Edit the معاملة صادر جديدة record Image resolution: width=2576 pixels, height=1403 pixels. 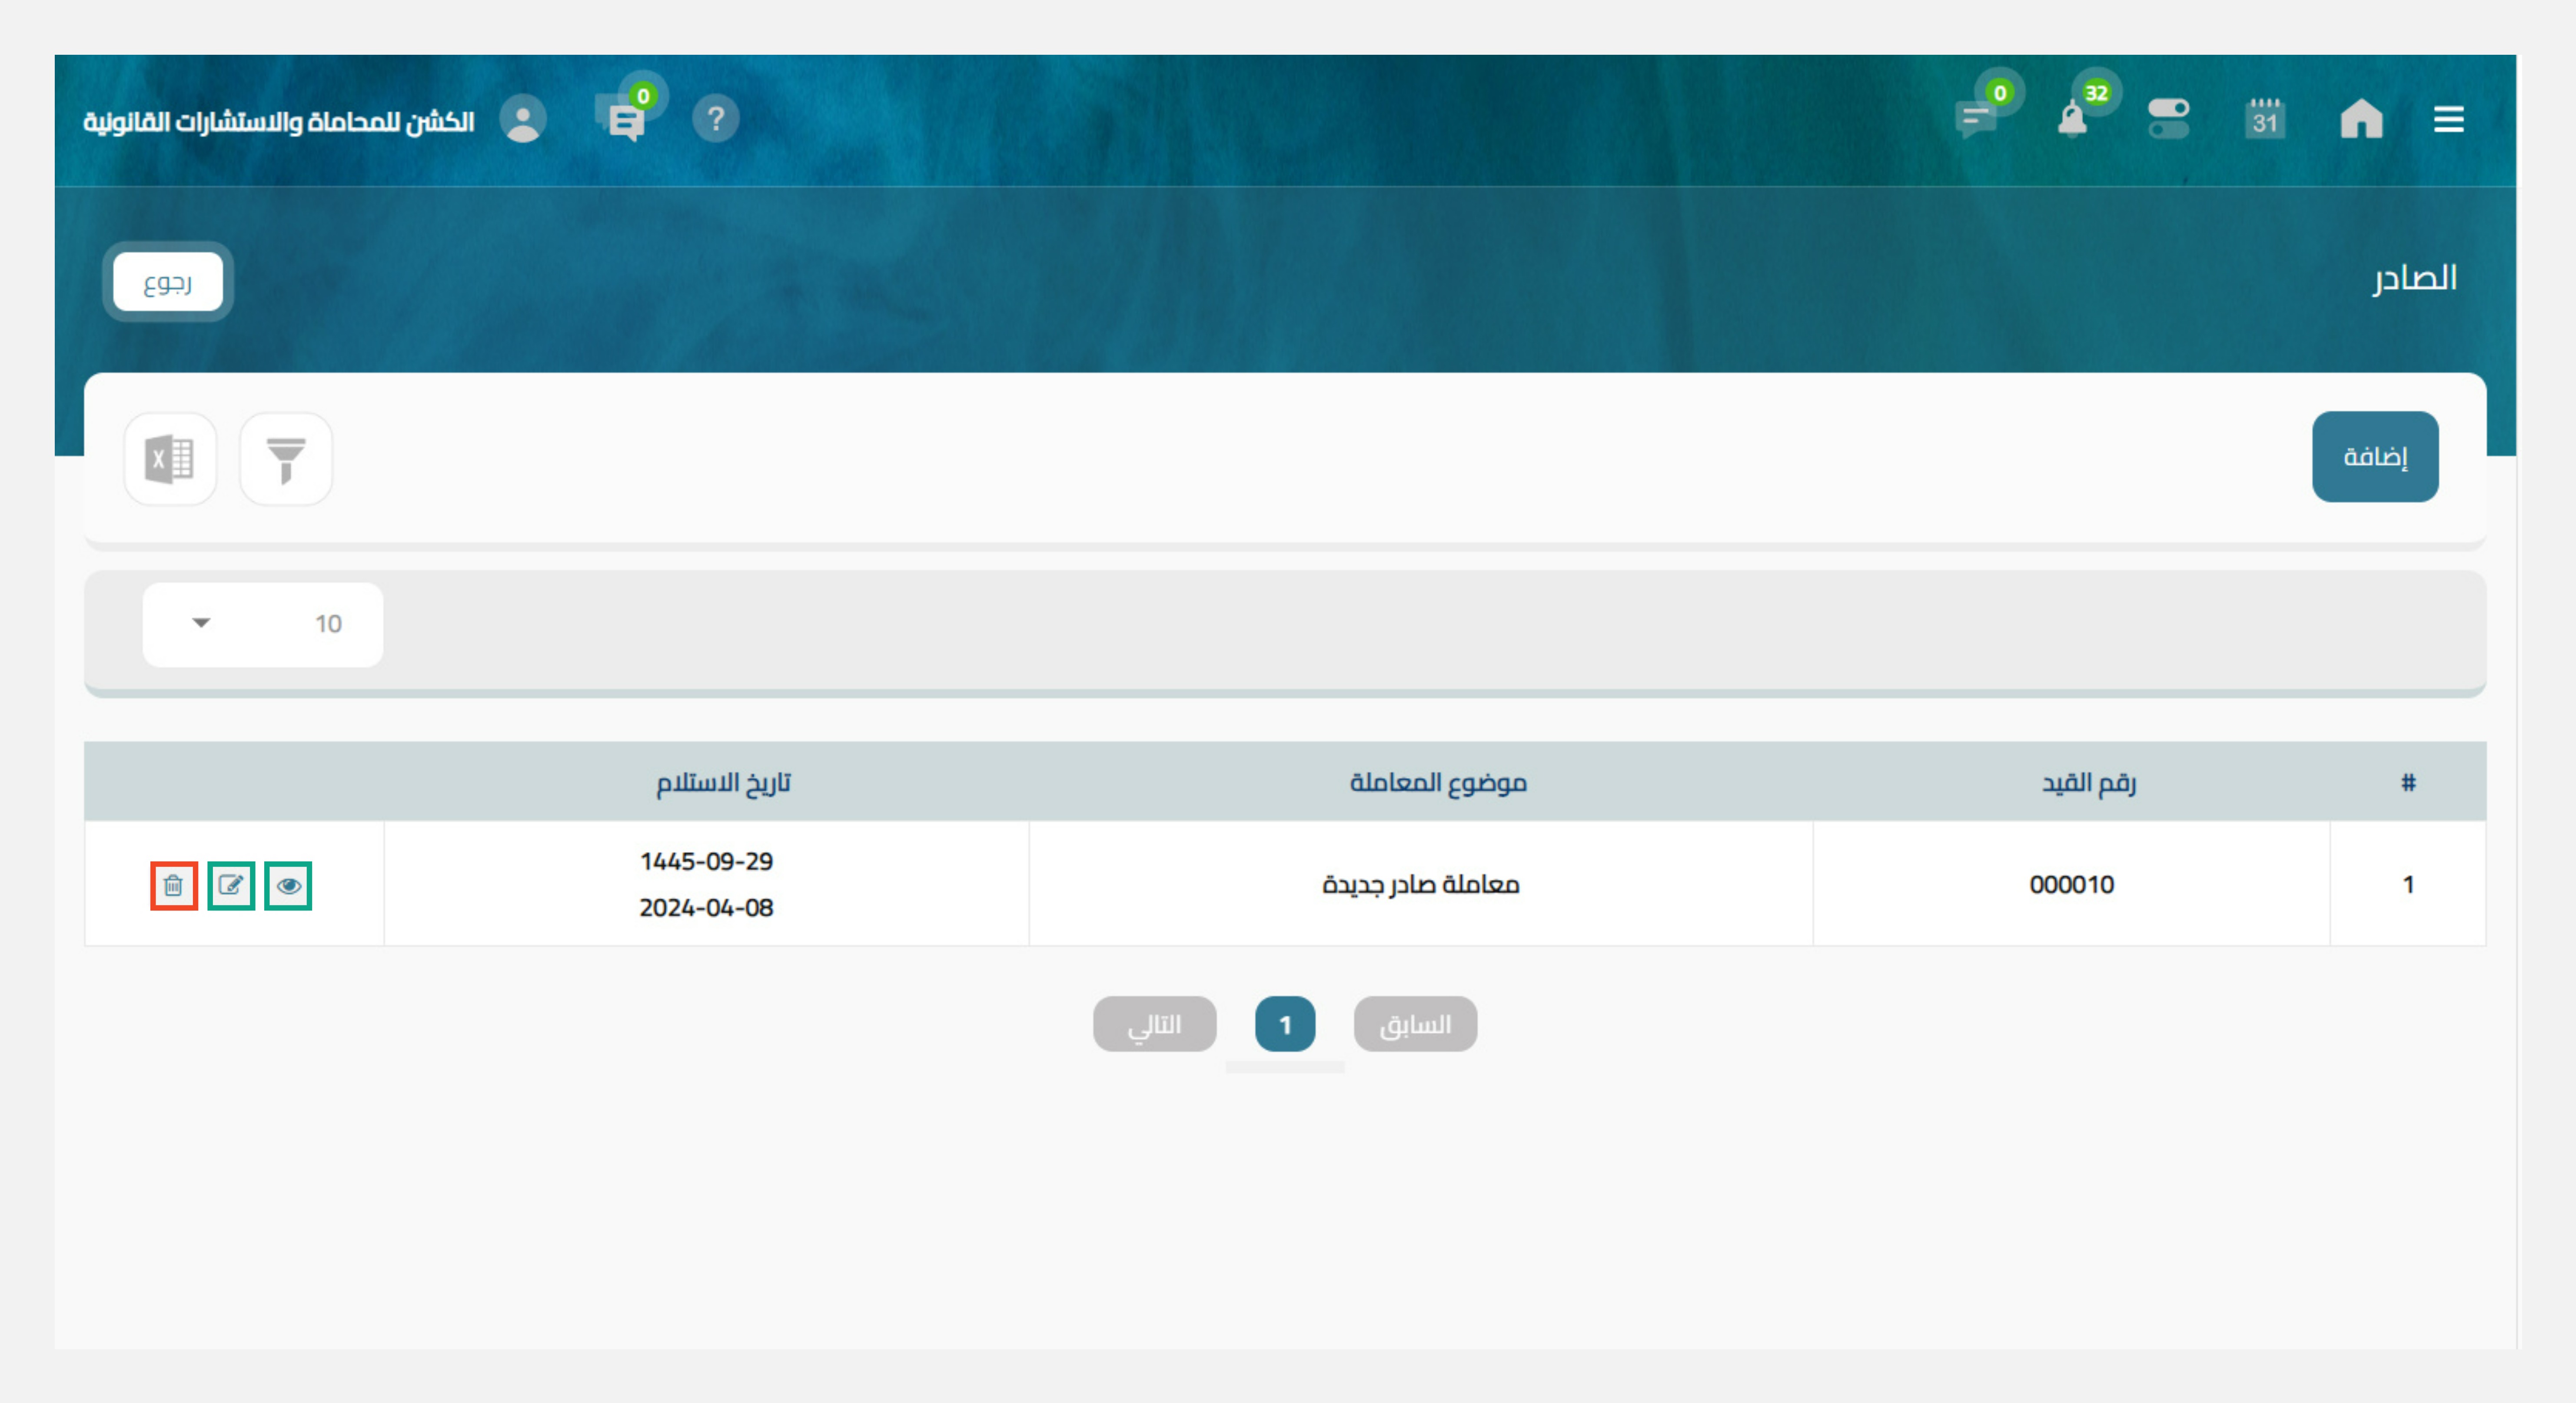(231, 885)
